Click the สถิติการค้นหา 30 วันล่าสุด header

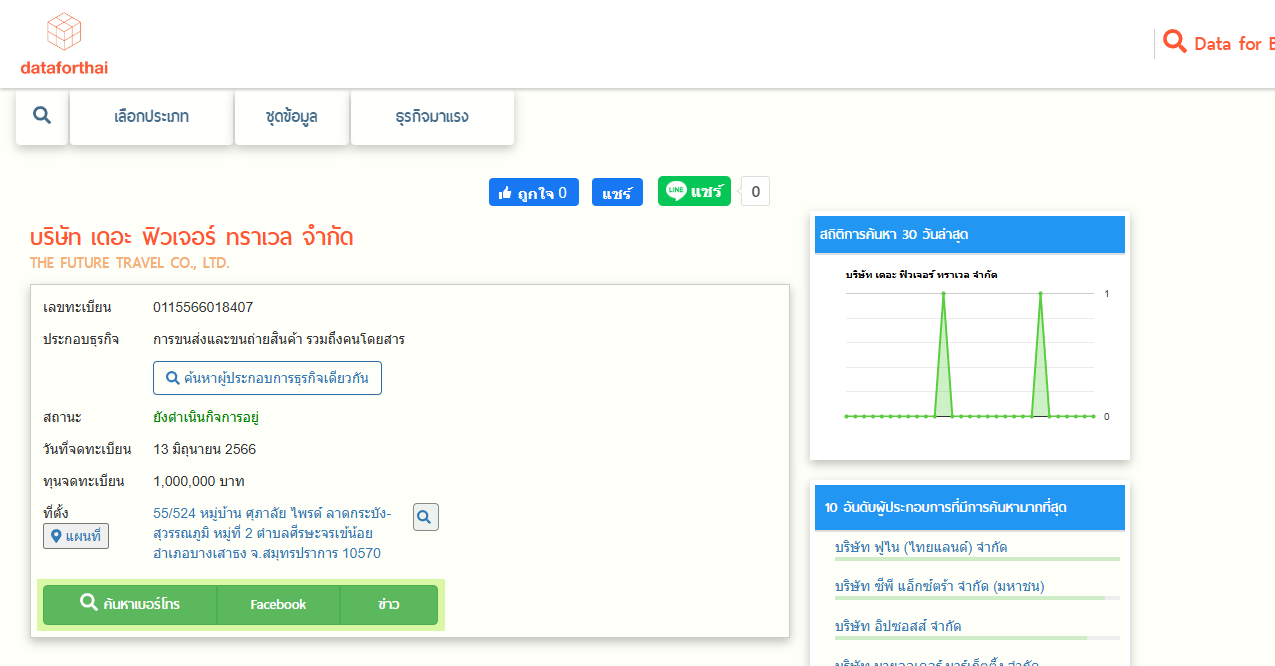click(x=970, y=235)
